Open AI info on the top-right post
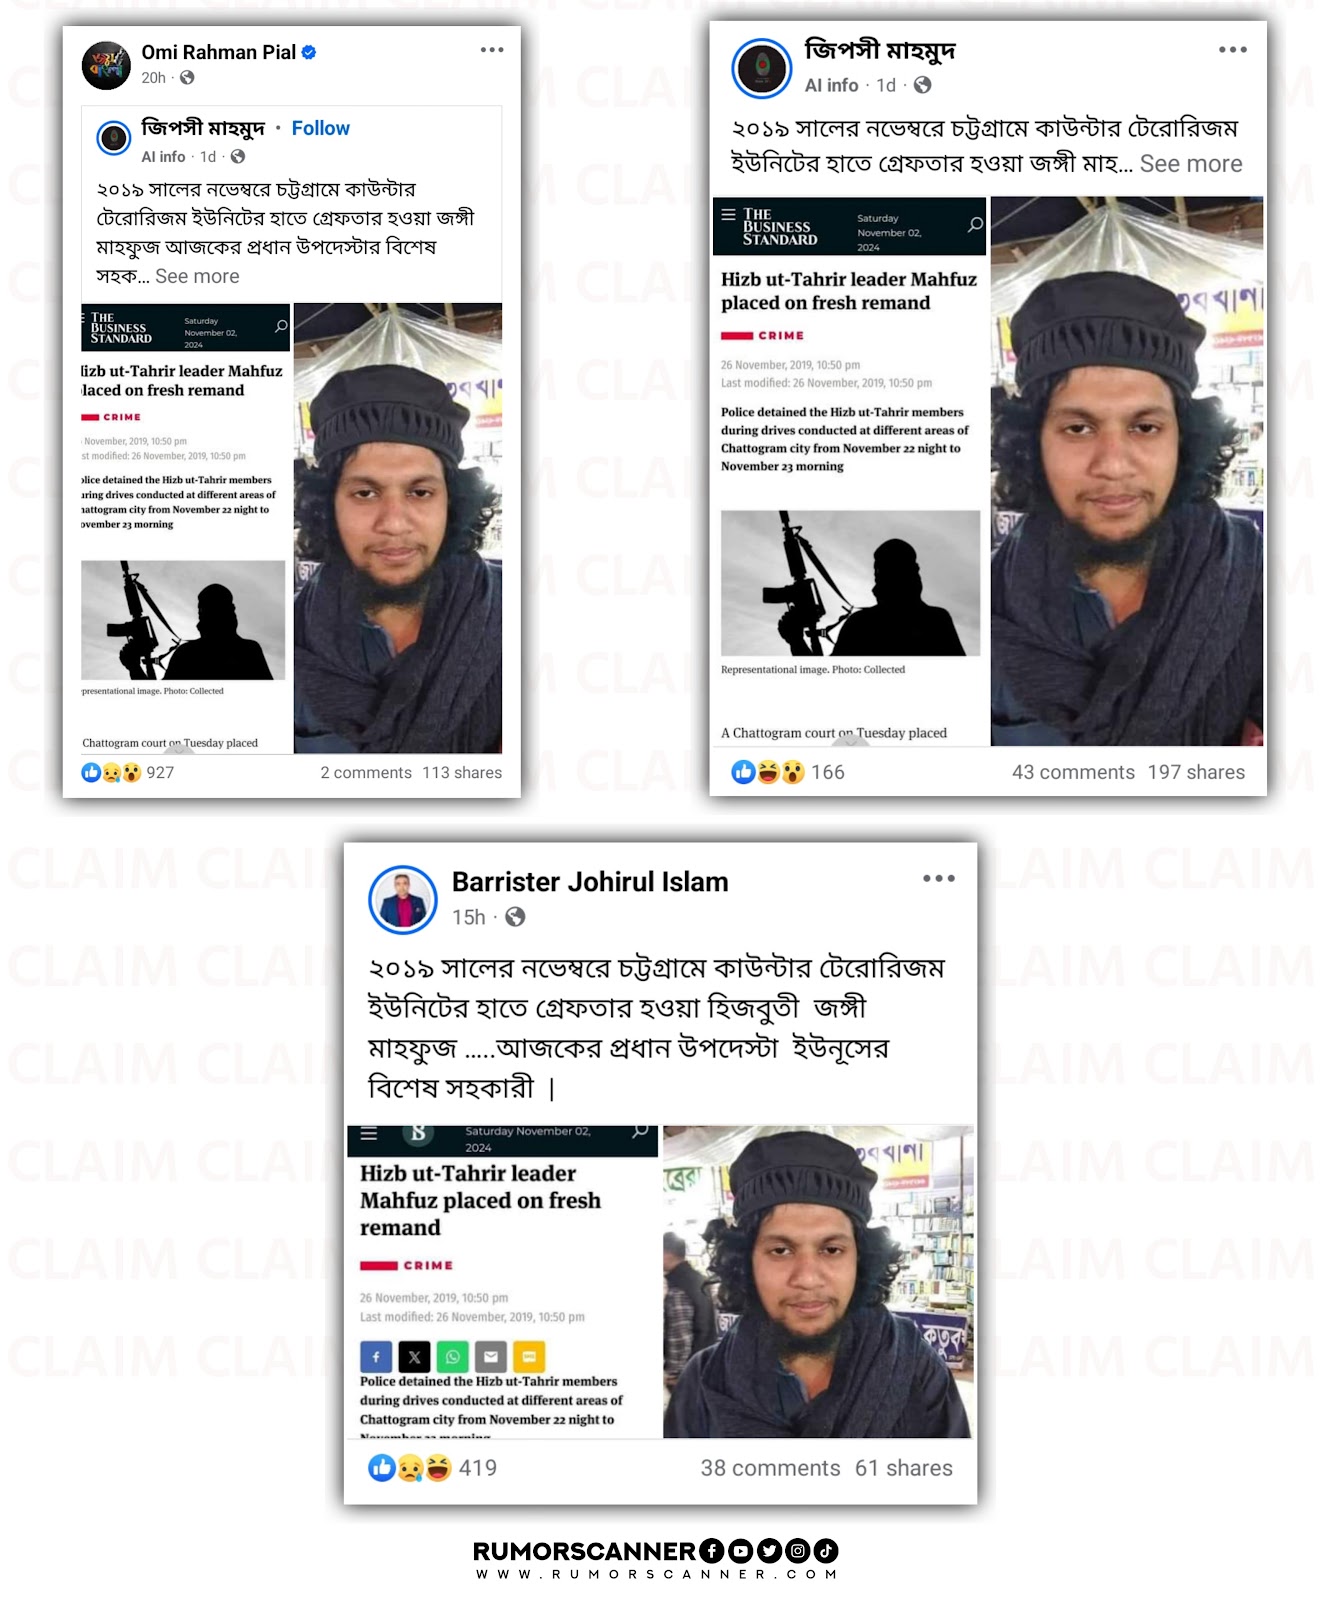Screen dimensions: 1321x1600 tap(831, 85)
